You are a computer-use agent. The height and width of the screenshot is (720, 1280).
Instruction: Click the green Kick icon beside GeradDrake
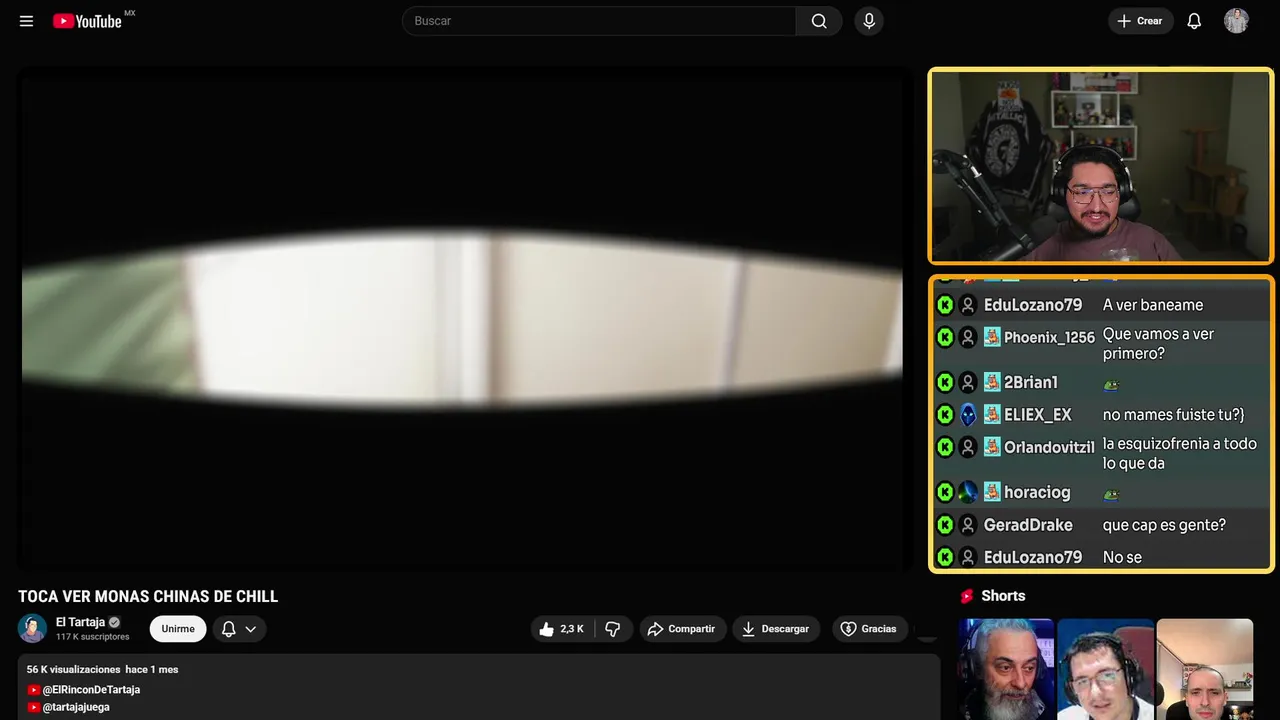(945, 525)
